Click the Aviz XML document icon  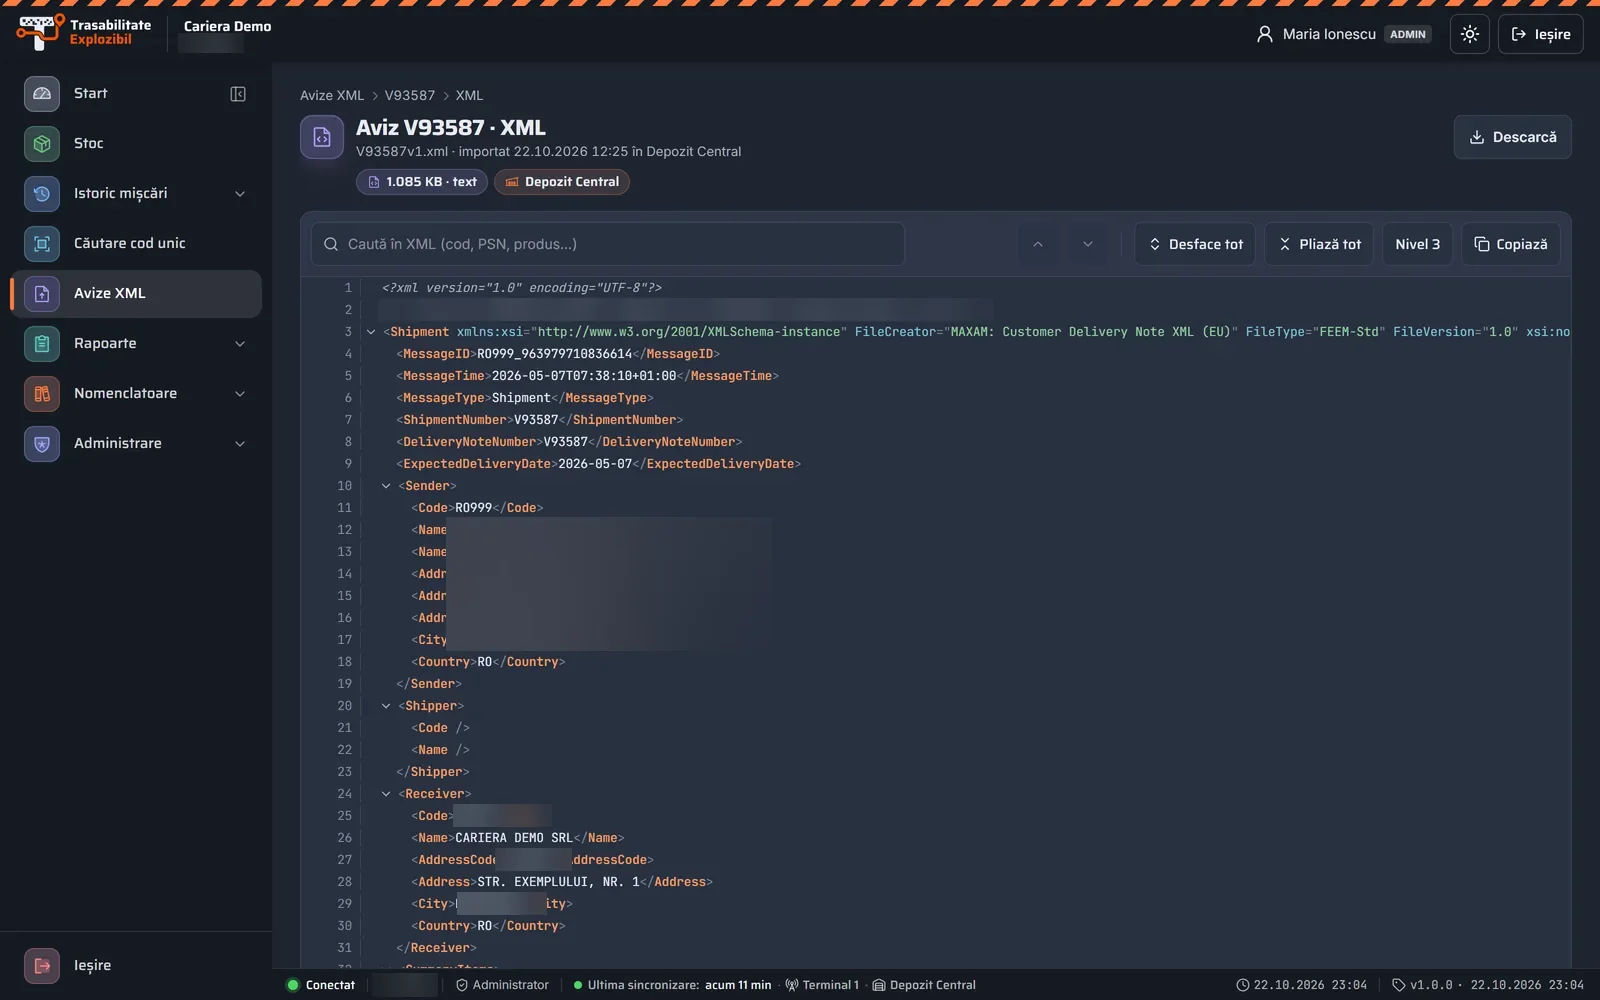[x=322, y=137]
